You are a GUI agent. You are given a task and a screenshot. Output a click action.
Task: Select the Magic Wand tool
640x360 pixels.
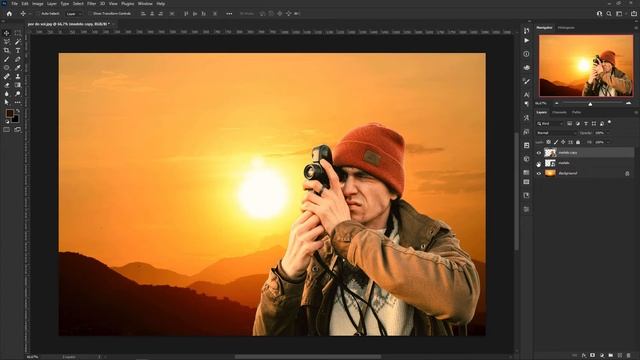pos(18,42)
